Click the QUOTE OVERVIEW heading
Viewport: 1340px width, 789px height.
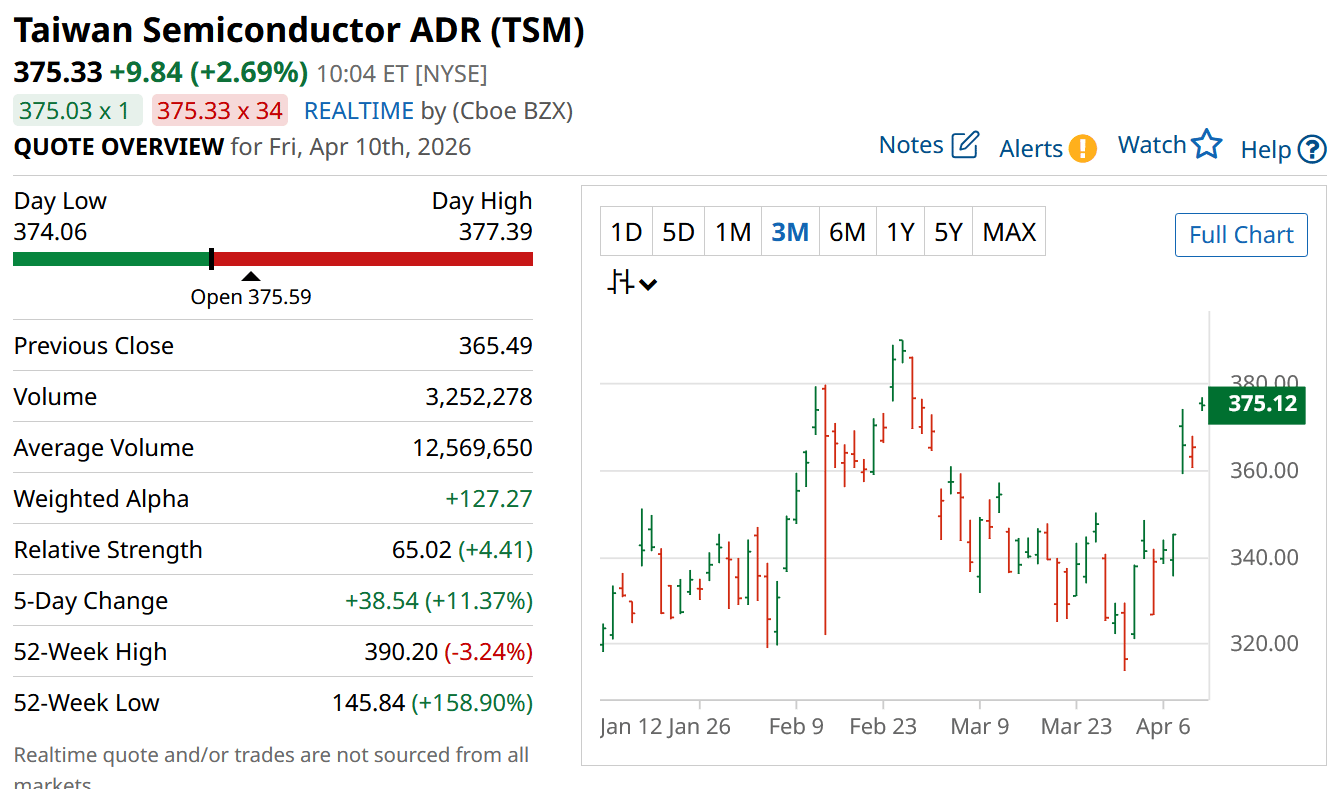tap(119, 147)
